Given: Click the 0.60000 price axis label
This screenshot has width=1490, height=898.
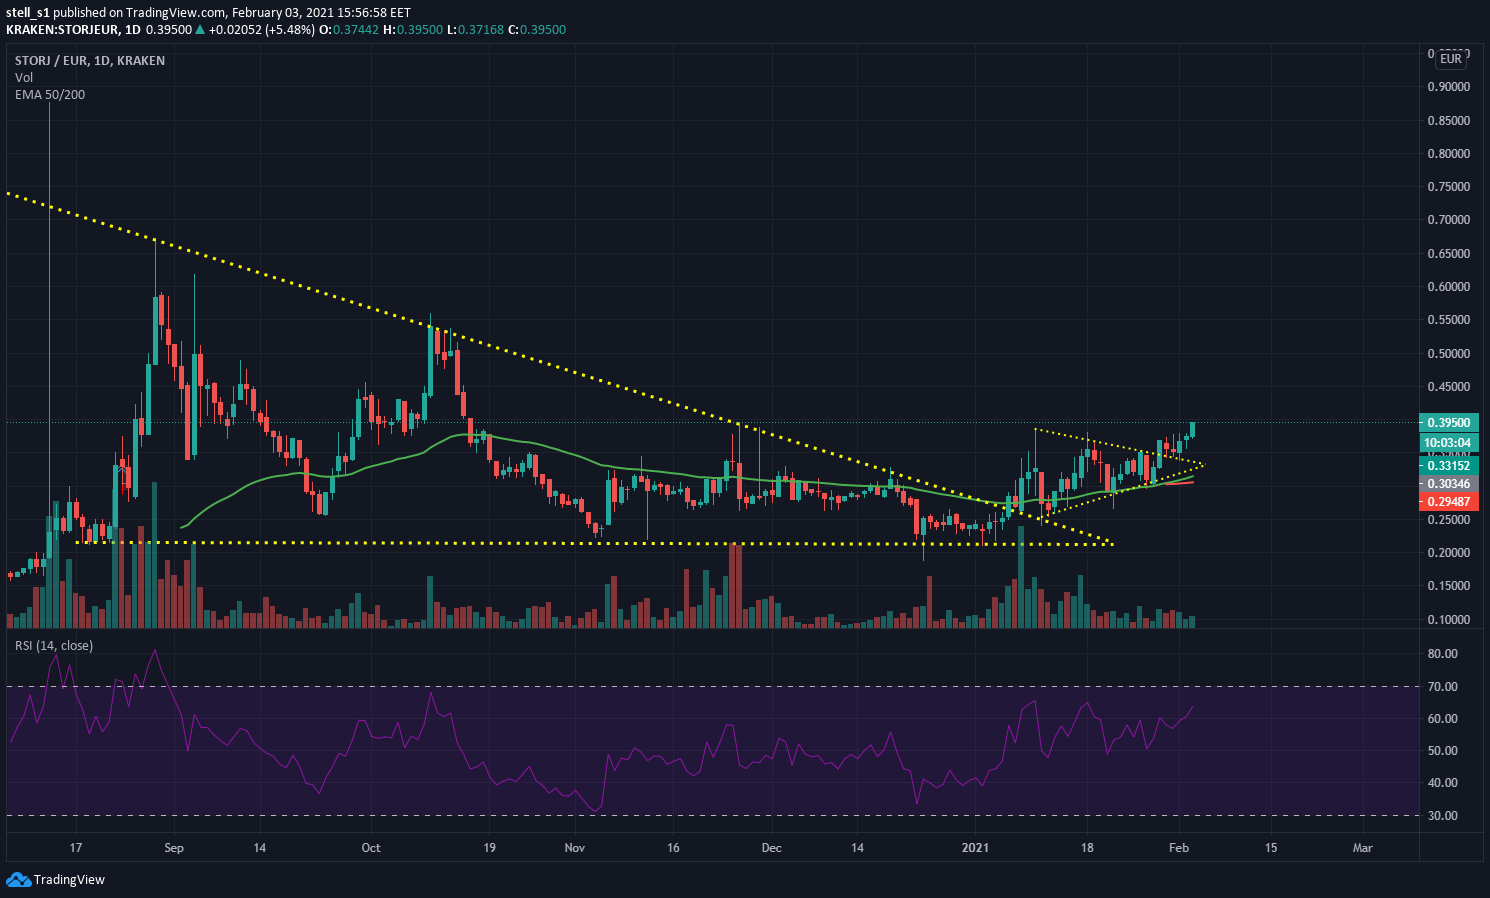Looking at the screenshot, I should [1448, 287].
